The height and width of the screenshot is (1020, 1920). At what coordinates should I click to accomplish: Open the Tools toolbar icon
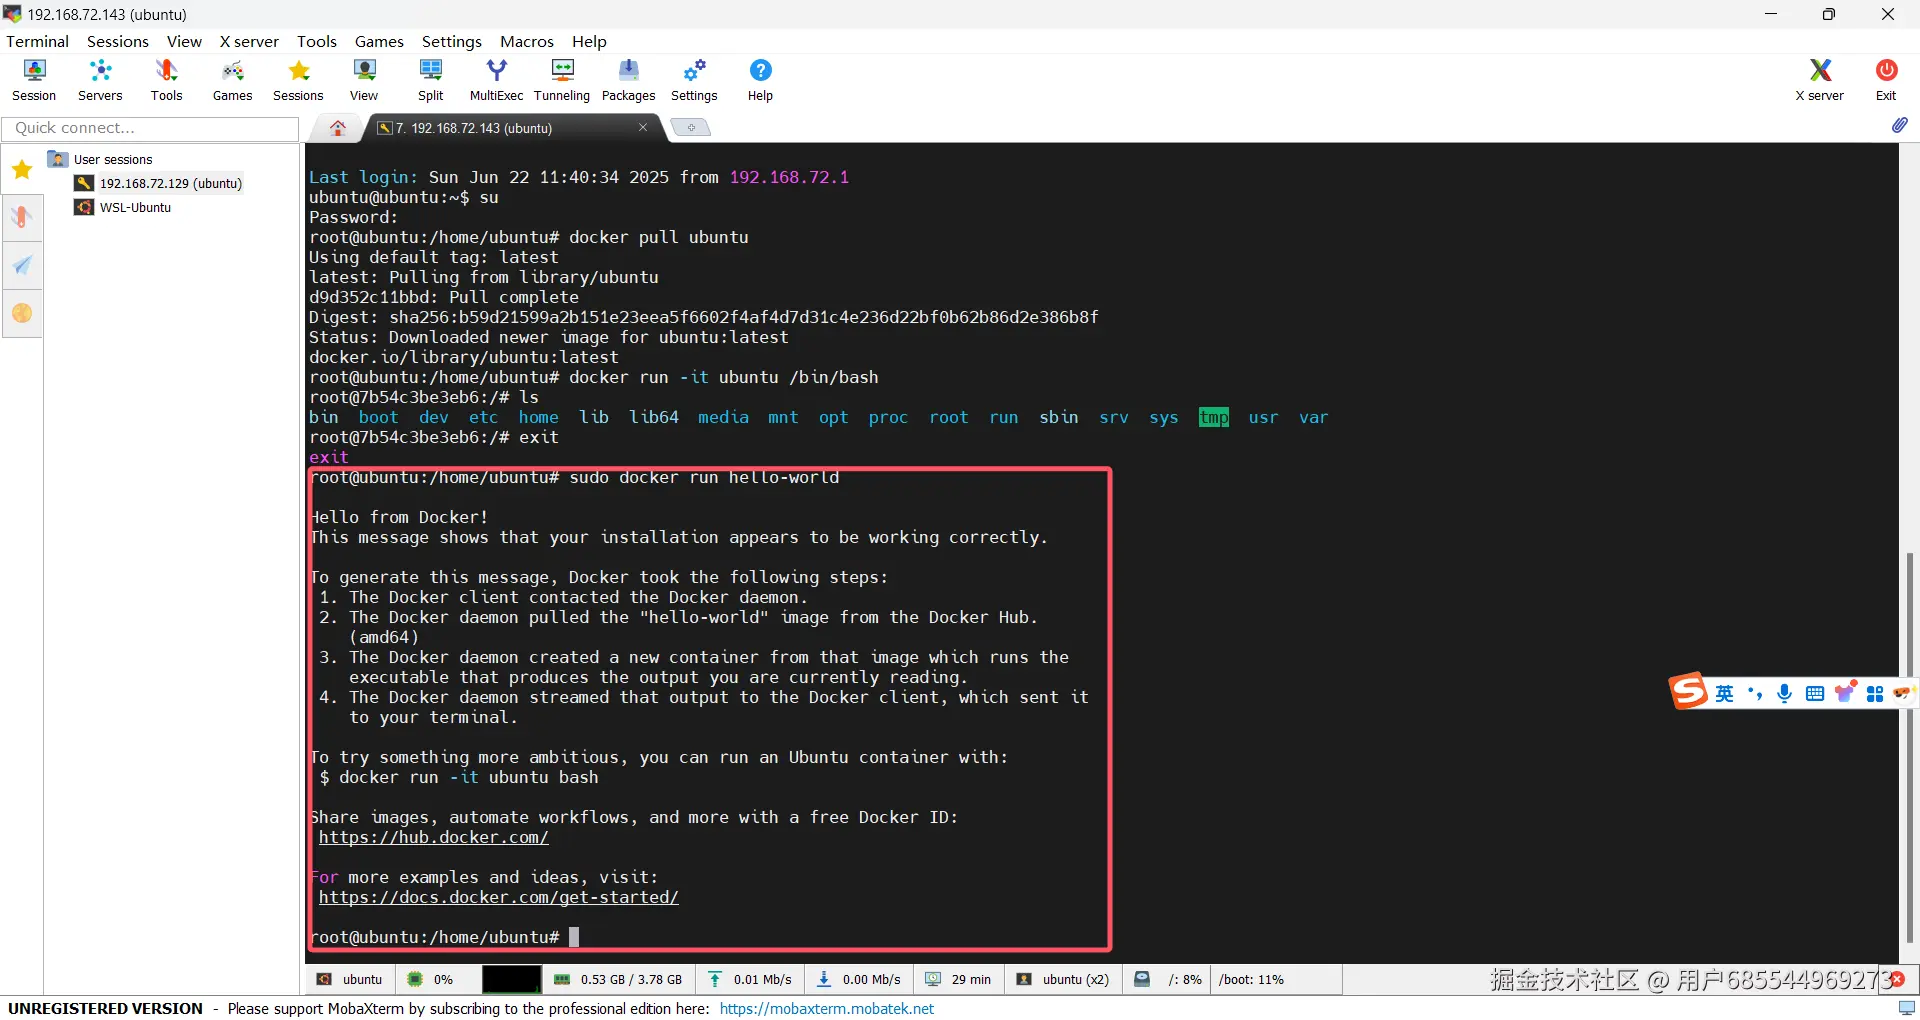166,80
